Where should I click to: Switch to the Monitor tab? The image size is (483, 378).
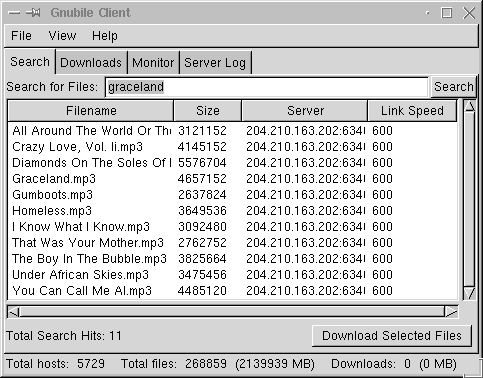pyautogui.click(x=153, y=63)
